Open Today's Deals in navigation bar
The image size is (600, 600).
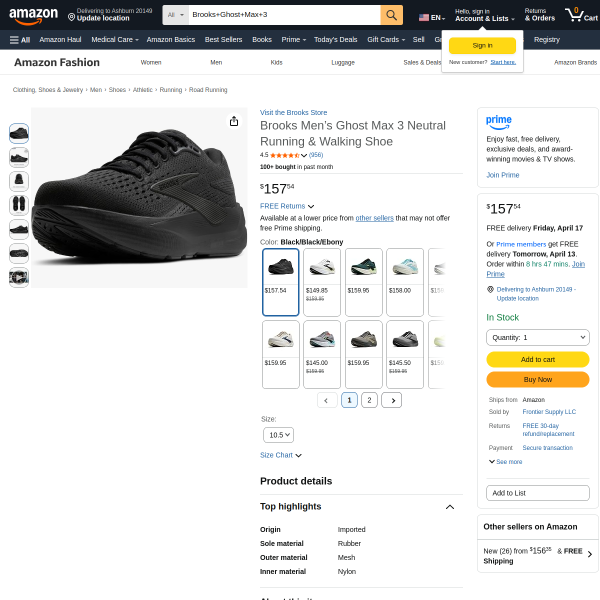click(337, 39)
